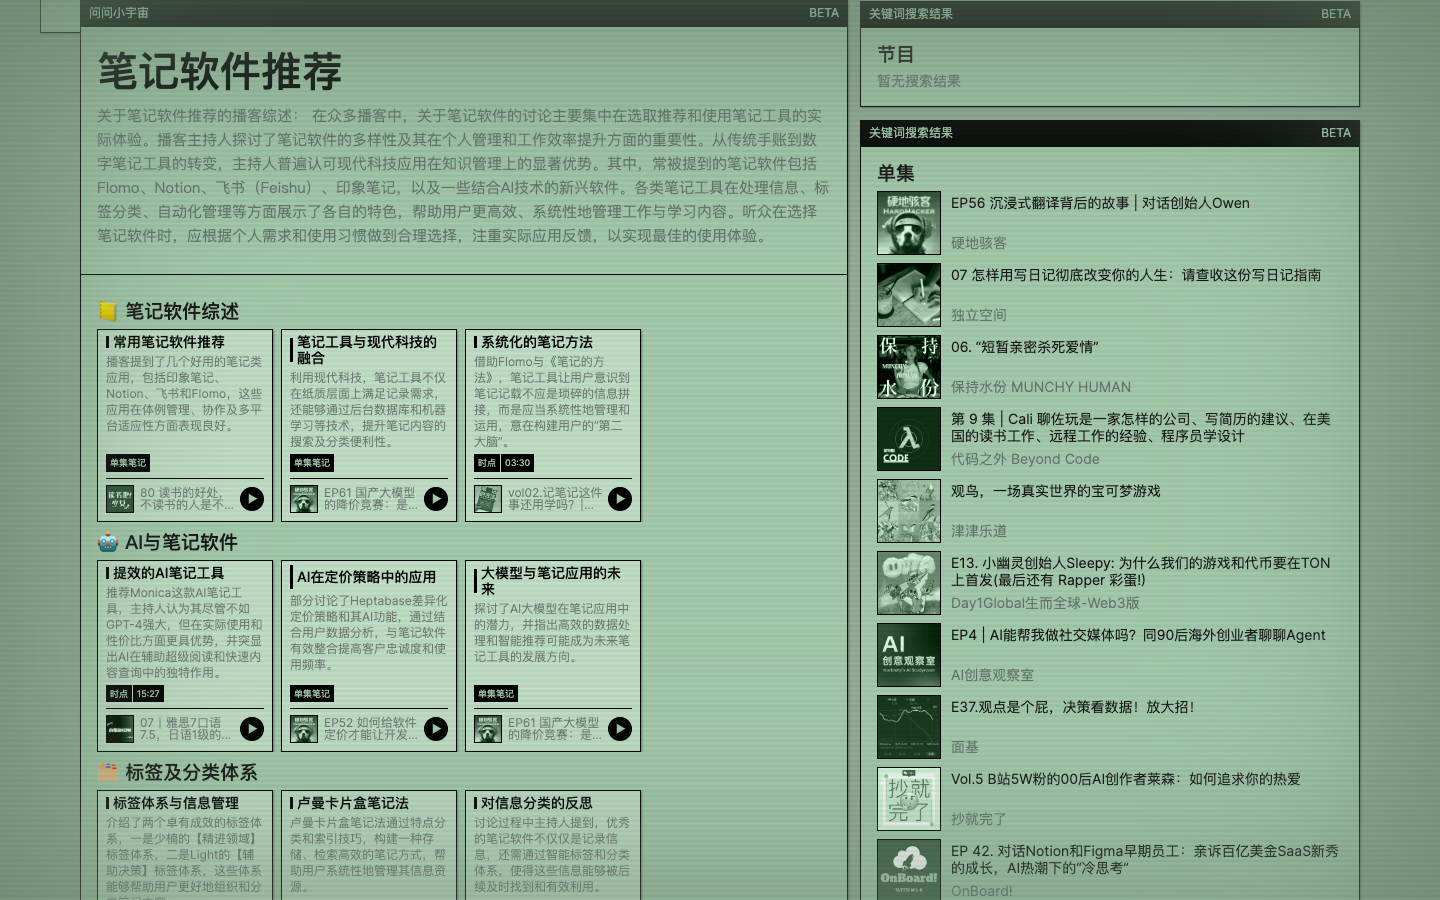This screenshot has width=1440, height=900.
Task: Open card titled AI在定价策略中的应用
Action: click(369, 656)
